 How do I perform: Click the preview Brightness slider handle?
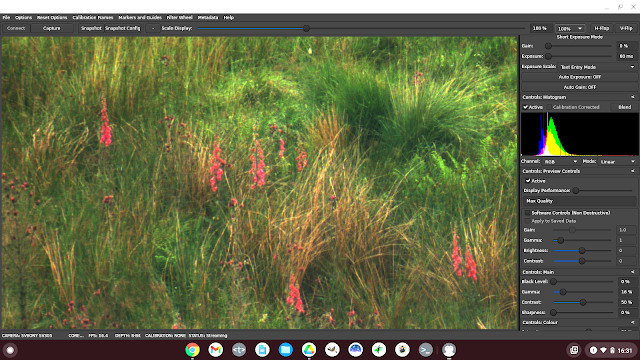pyautogui.click(x=582, y=251)
